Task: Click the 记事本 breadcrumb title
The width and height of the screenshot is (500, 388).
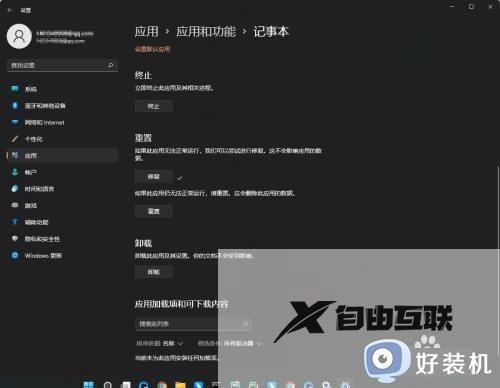Action: (271, 32)
